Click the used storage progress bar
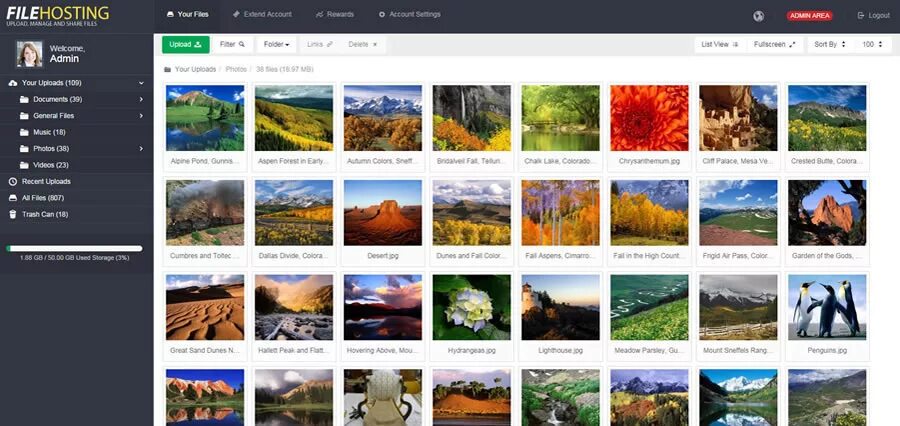This screenshot has width=900, height=426. tap(74, 249)
